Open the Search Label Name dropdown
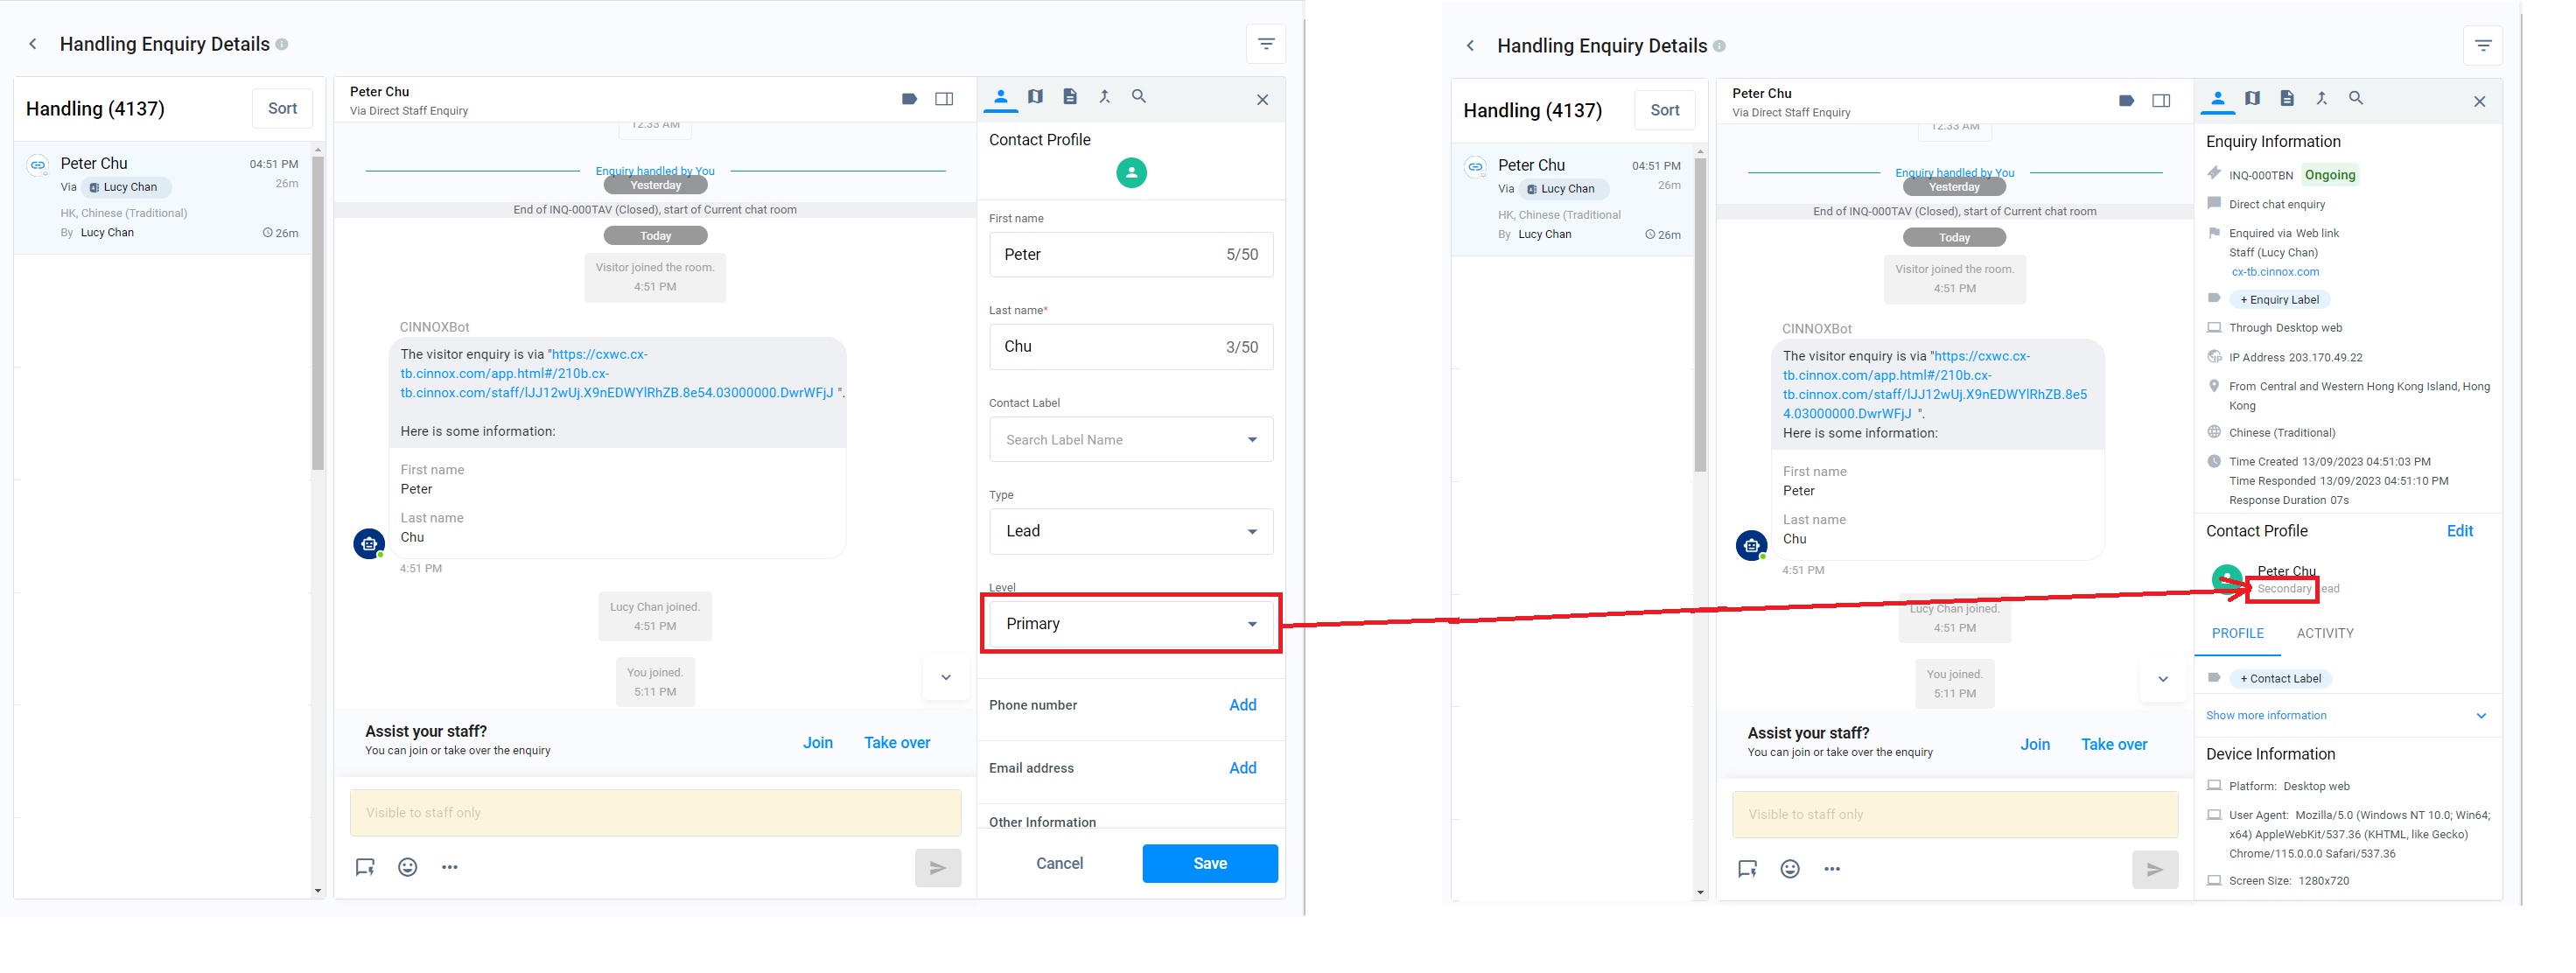2576x973 pixels. point(1130,440)
